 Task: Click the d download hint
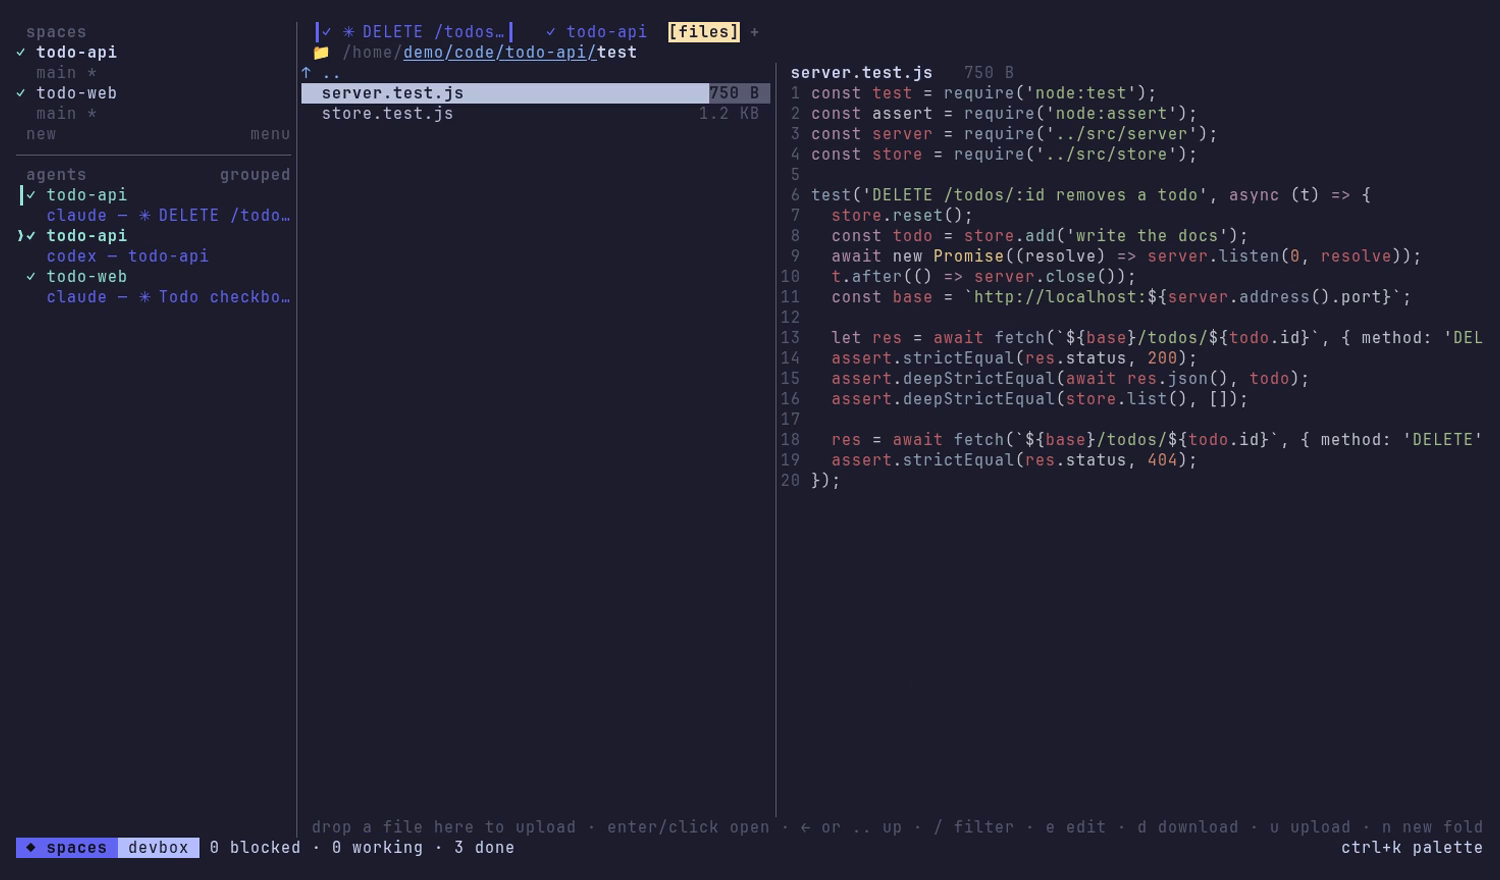pos(1188,828)
